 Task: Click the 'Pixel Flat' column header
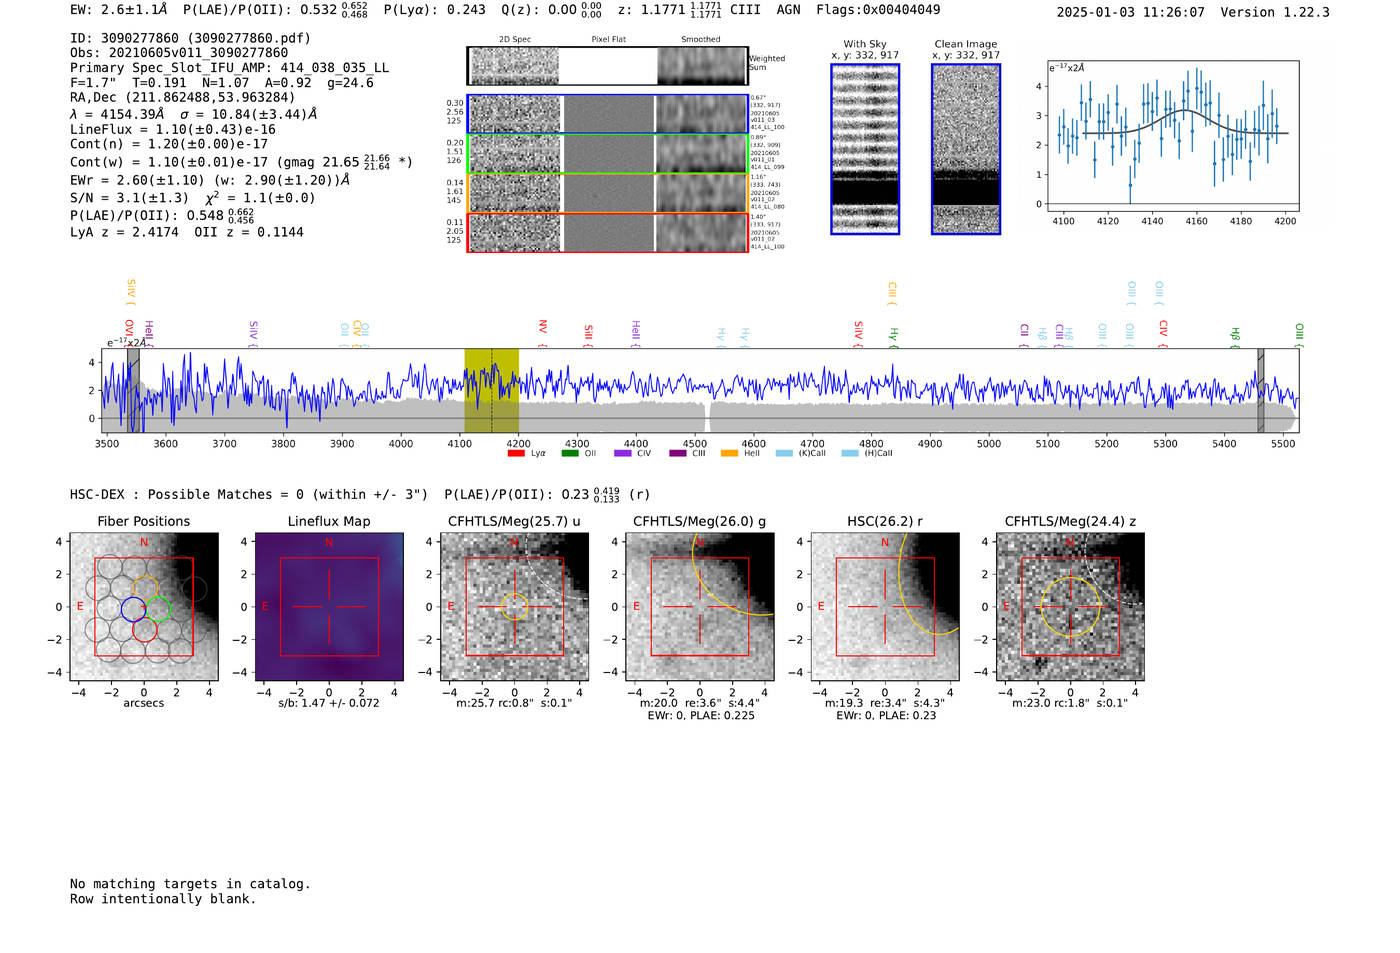pos(608,40)
